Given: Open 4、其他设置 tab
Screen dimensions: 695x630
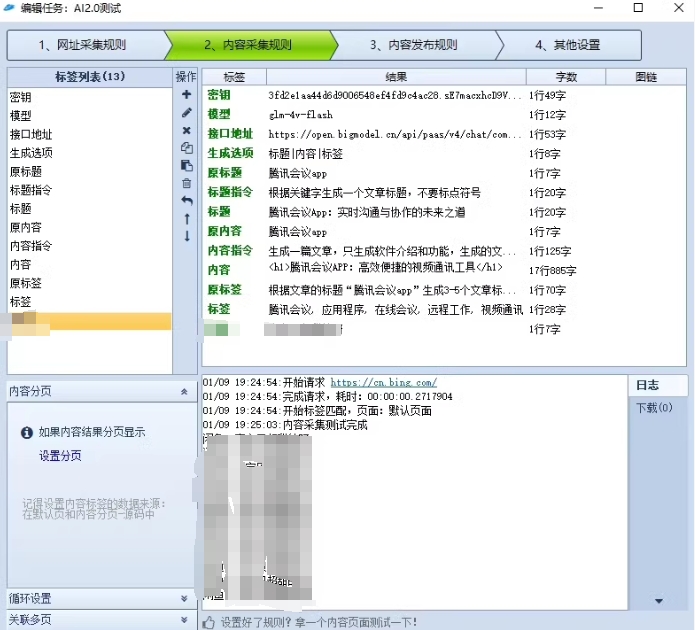Looking at the screenshot, I should point(568,45).
